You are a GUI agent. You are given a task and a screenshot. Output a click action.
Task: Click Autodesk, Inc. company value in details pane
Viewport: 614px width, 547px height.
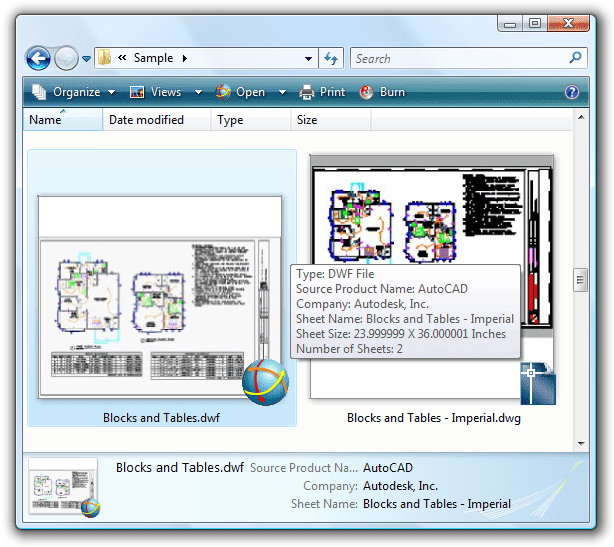pos(400,486)
